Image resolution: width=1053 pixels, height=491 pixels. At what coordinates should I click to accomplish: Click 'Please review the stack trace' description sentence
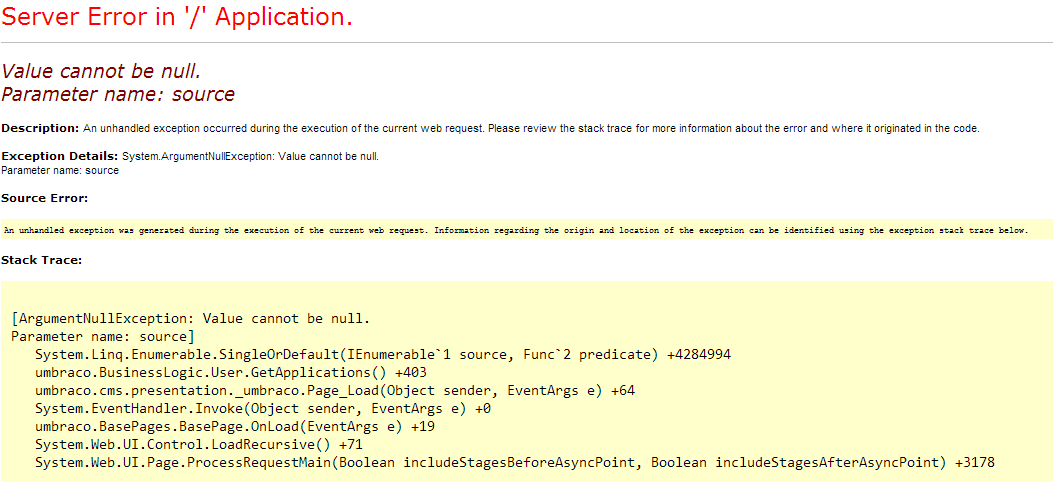(733, 129)
